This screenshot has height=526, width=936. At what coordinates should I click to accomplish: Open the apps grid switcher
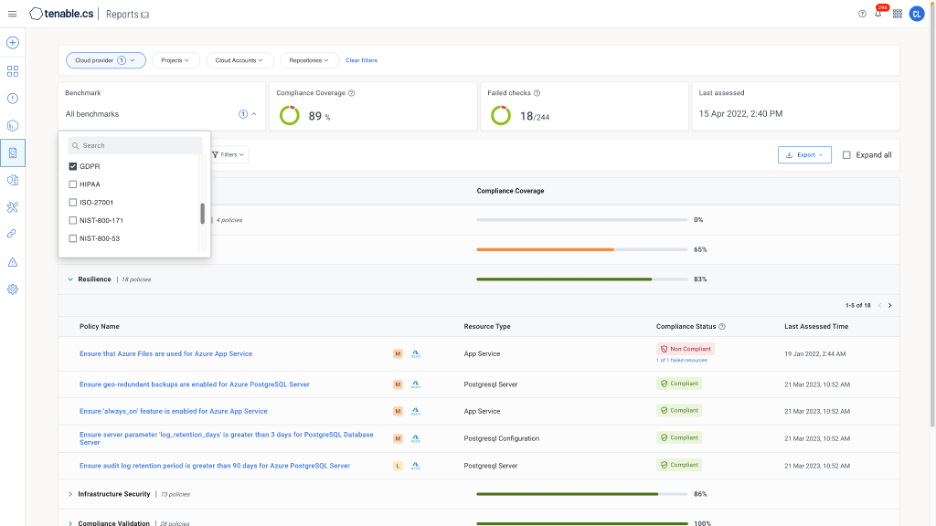click(x=897, y=14)
